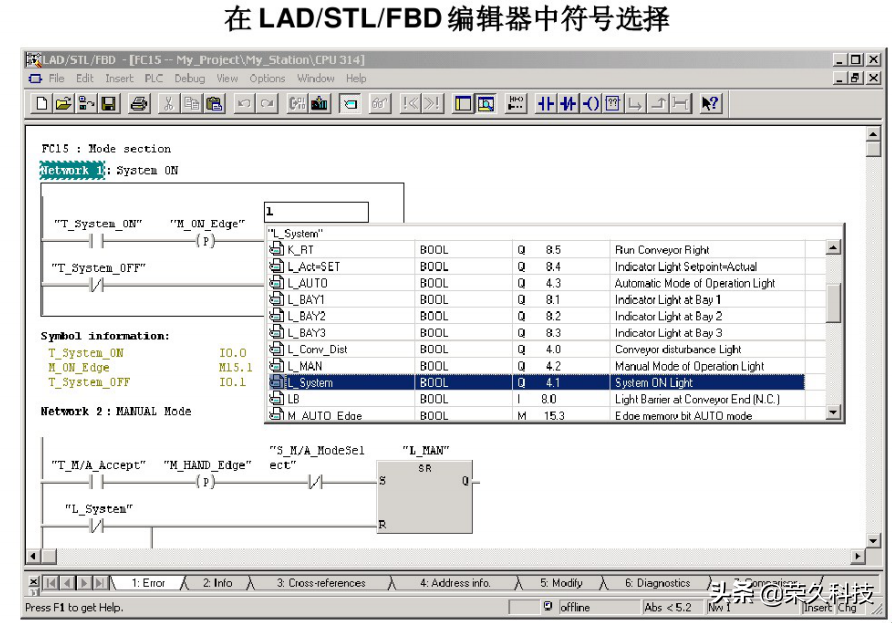Insert an empty box element
The image size is (892, 623).
[x=613, y=104]
